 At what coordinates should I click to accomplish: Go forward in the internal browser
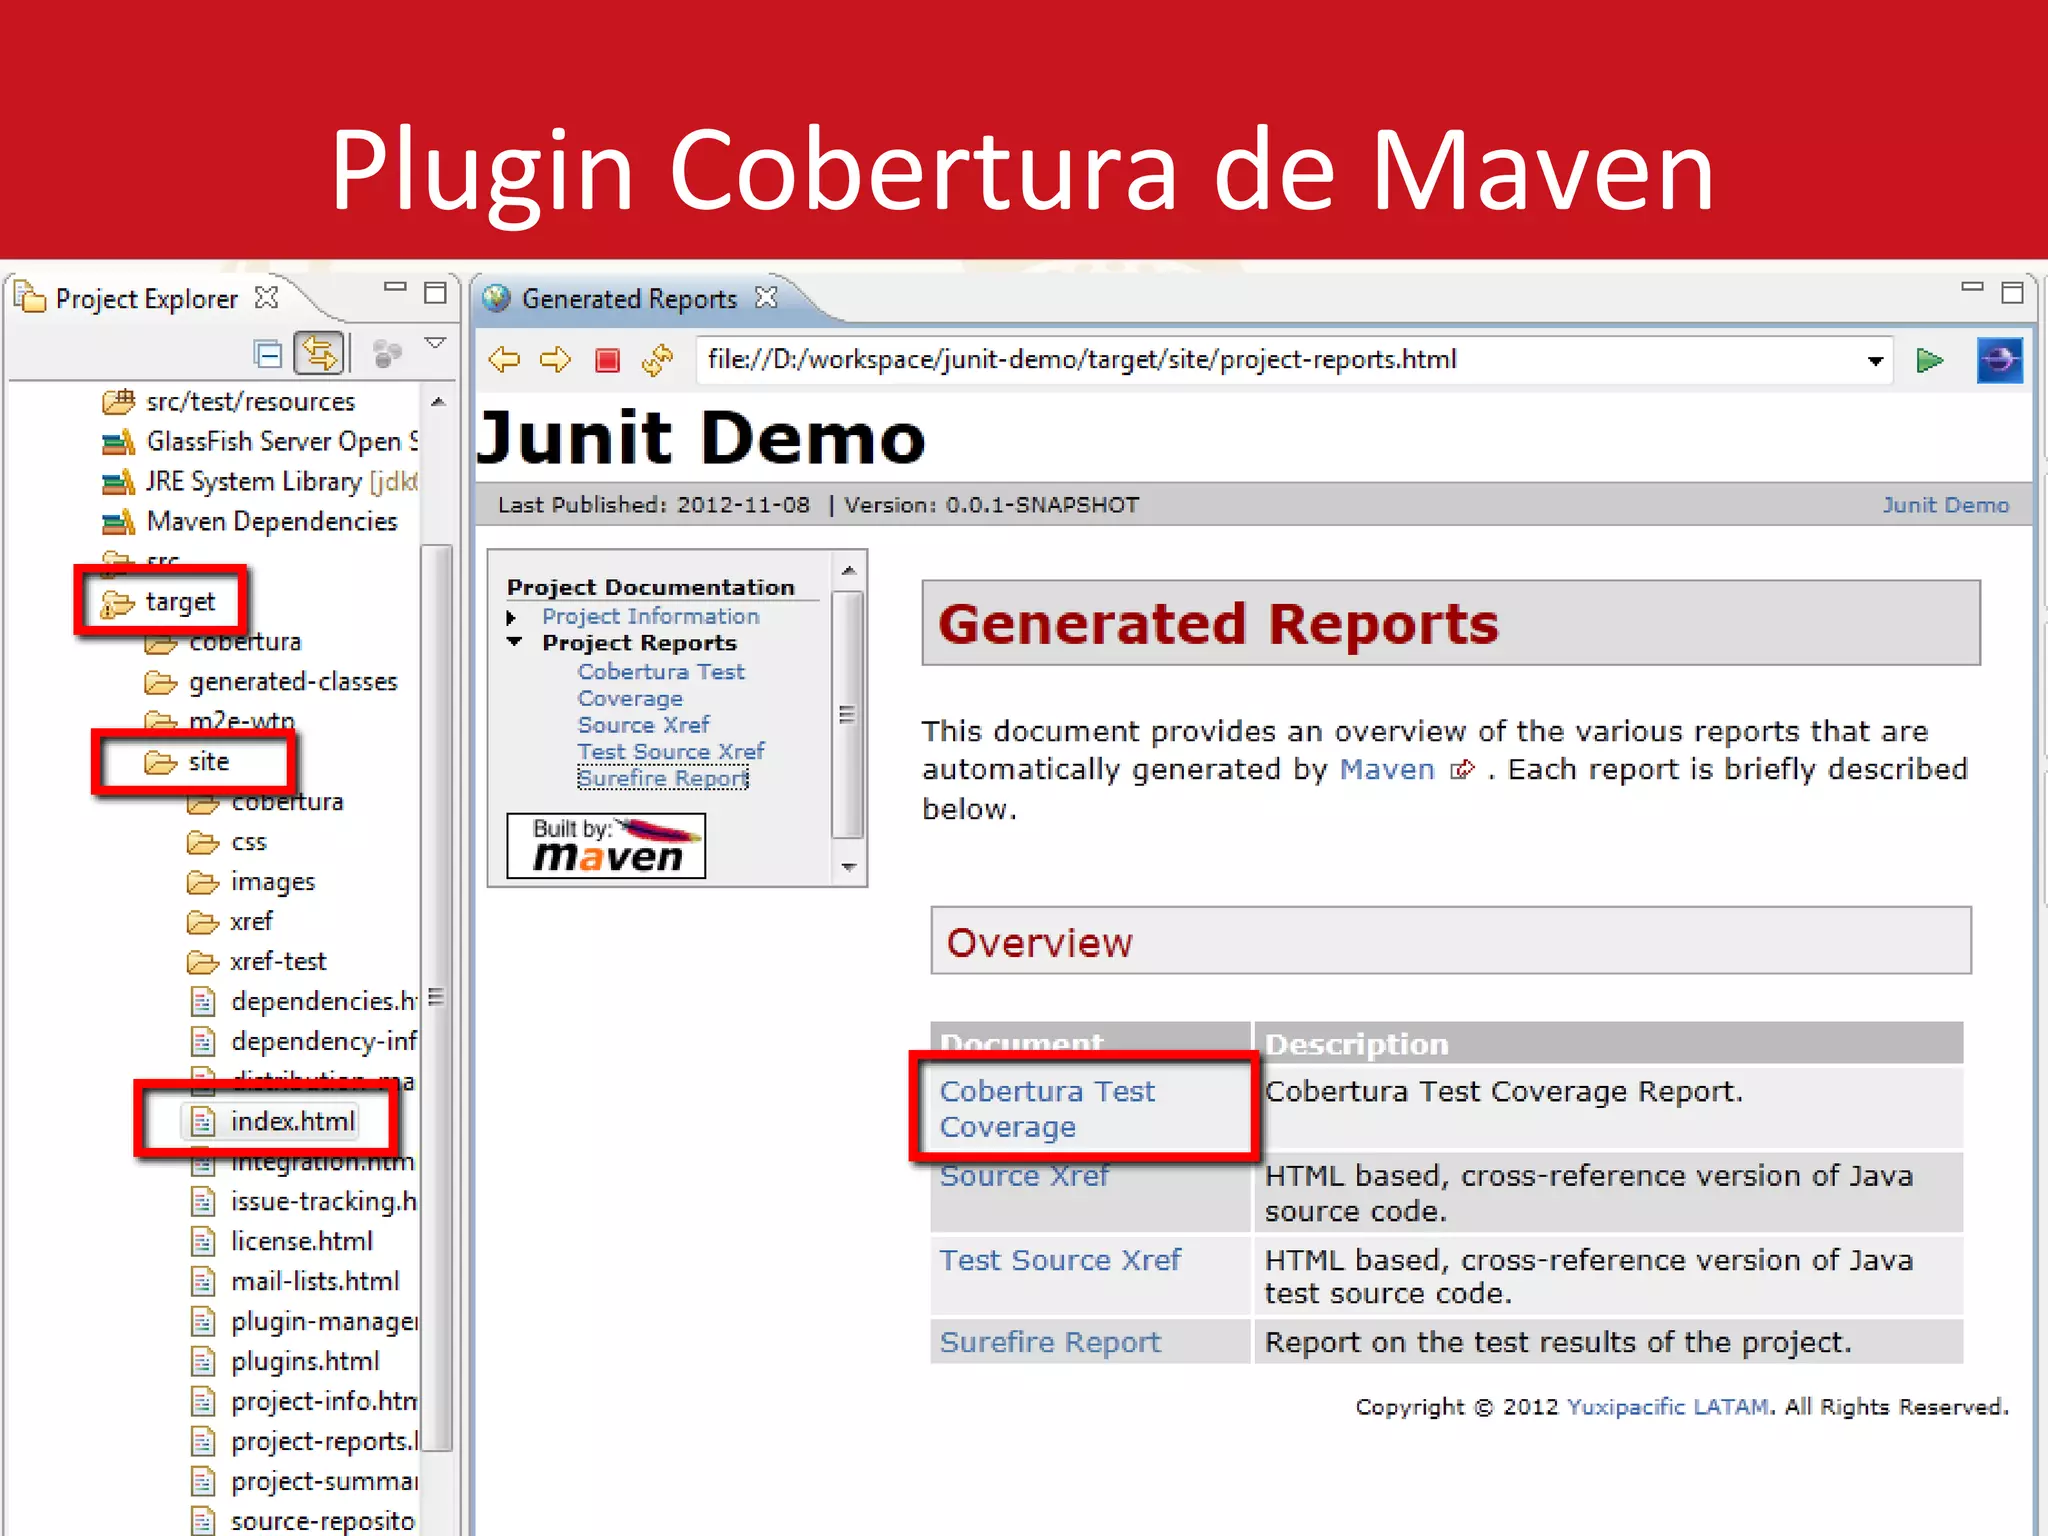(x=555, y=359)
